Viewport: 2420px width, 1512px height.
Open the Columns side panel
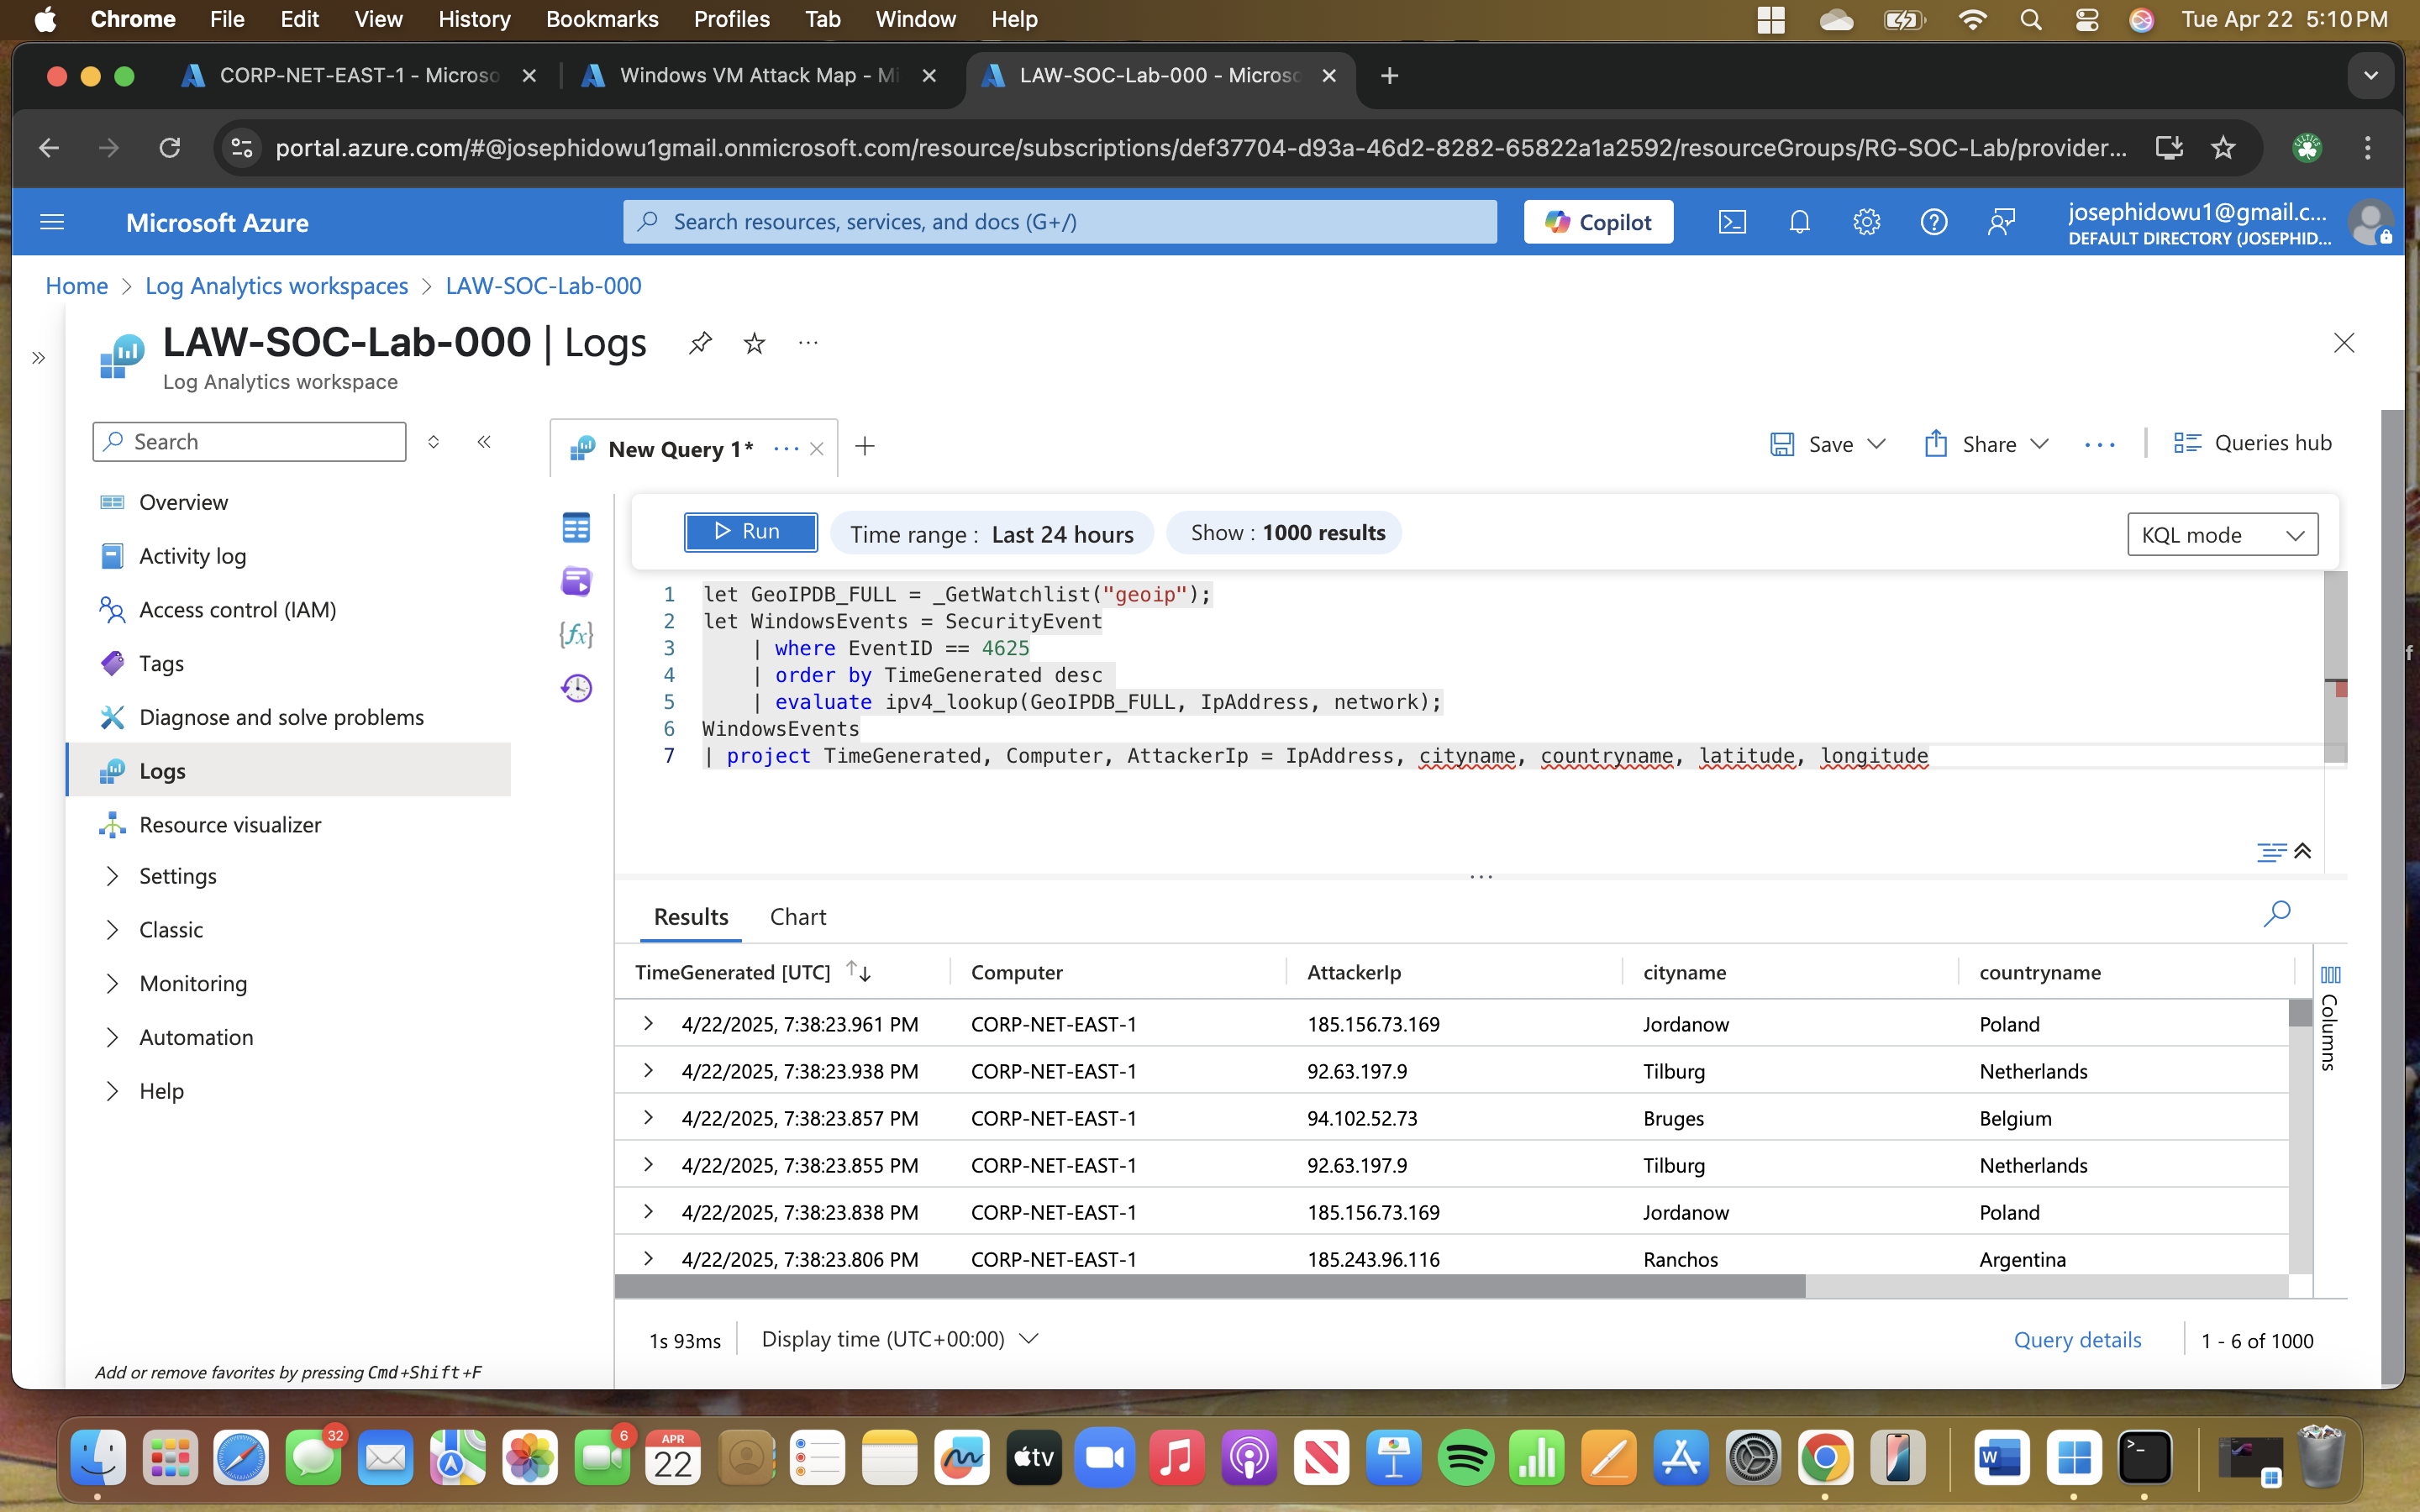click(x=2330, y=1020)
